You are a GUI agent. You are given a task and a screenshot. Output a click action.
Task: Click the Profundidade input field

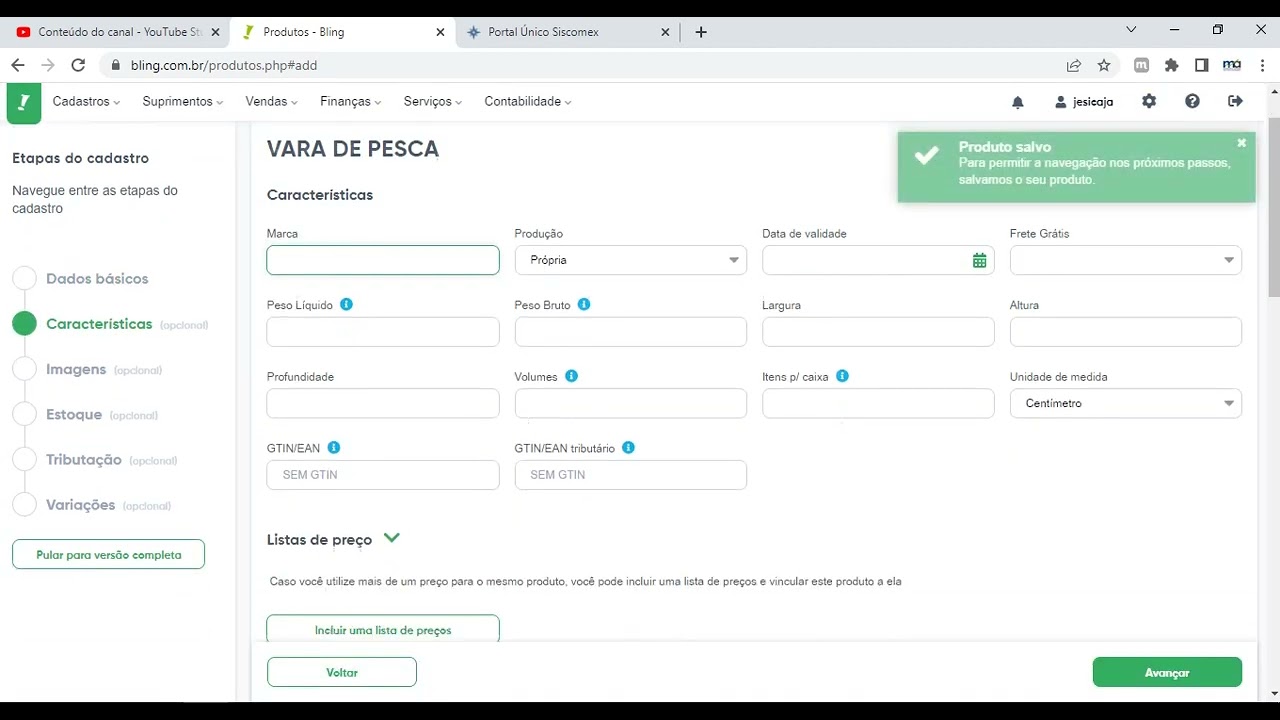point(383,403)
